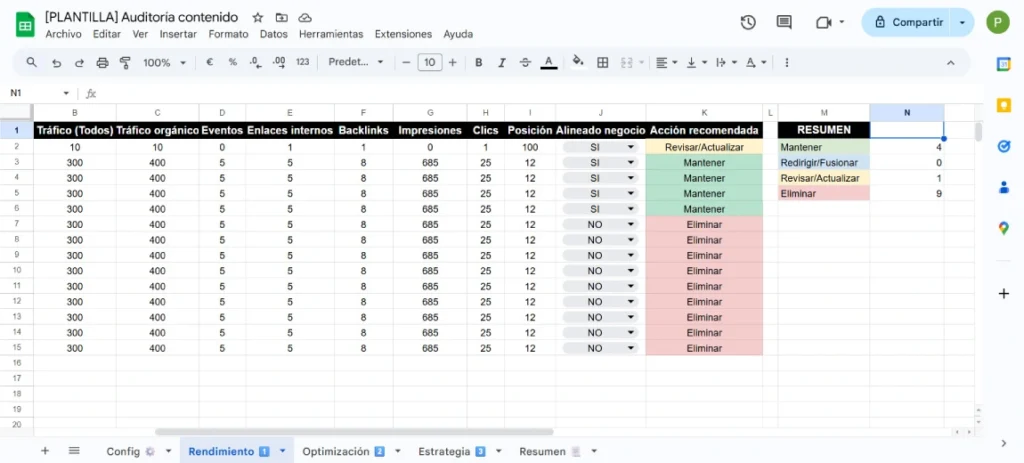Toggle strikethrough formatting

525,63
